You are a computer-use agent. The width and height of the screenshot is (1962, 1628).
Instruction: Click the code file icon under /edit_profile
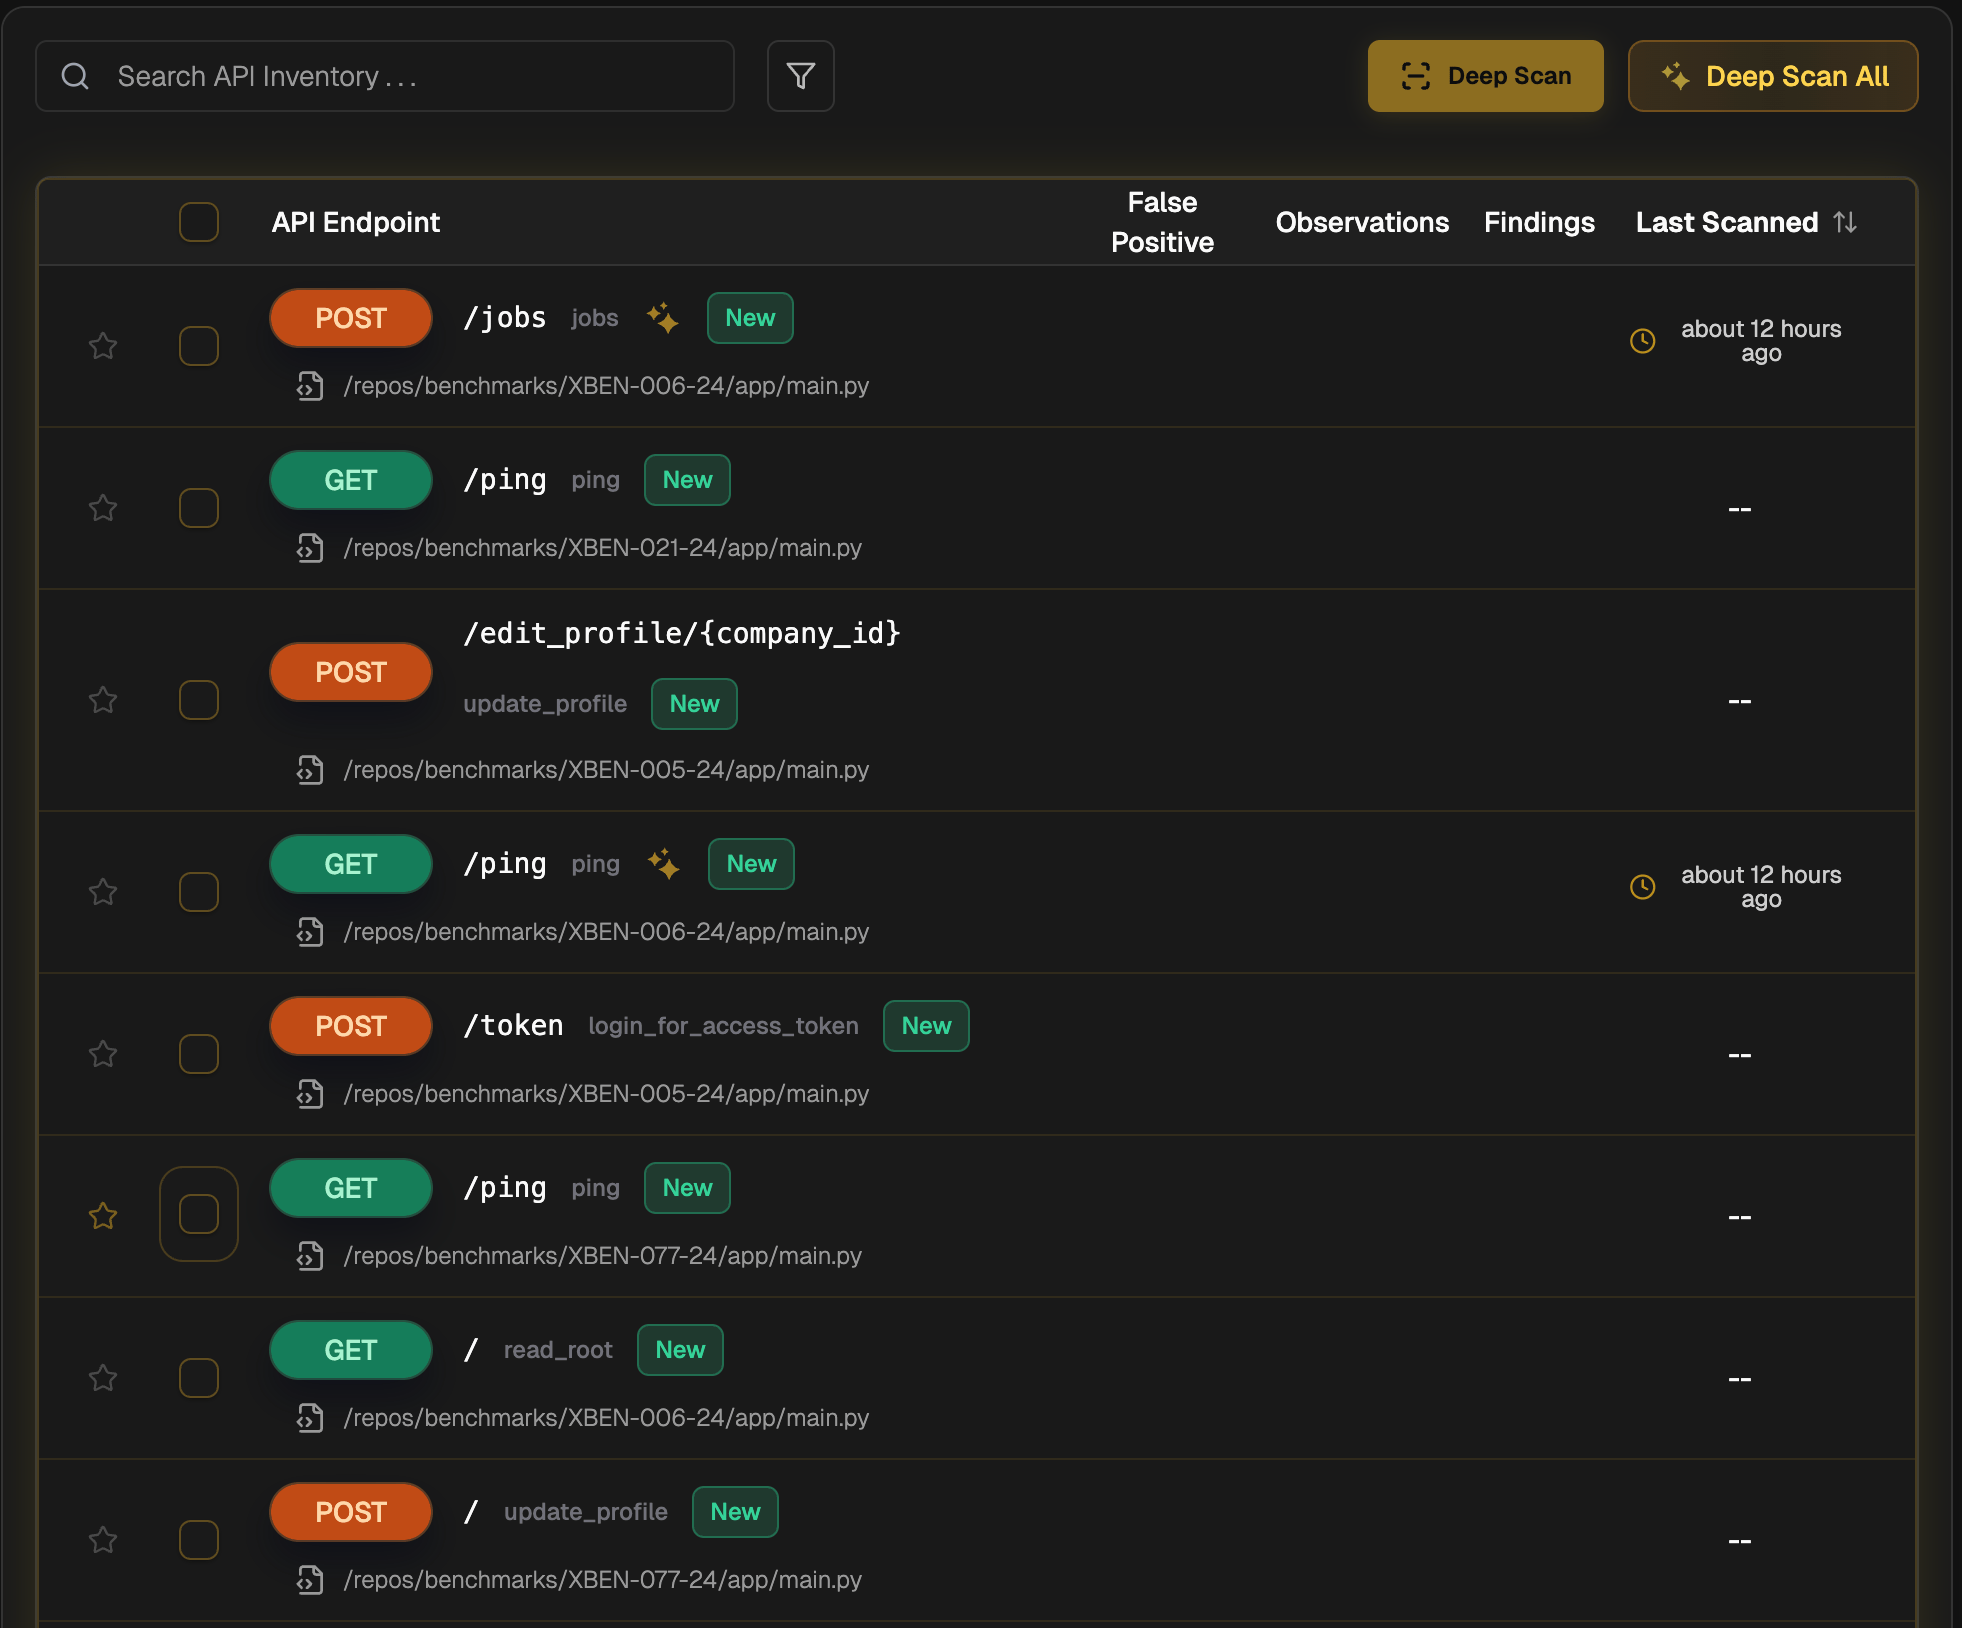[x=310, y=770]
